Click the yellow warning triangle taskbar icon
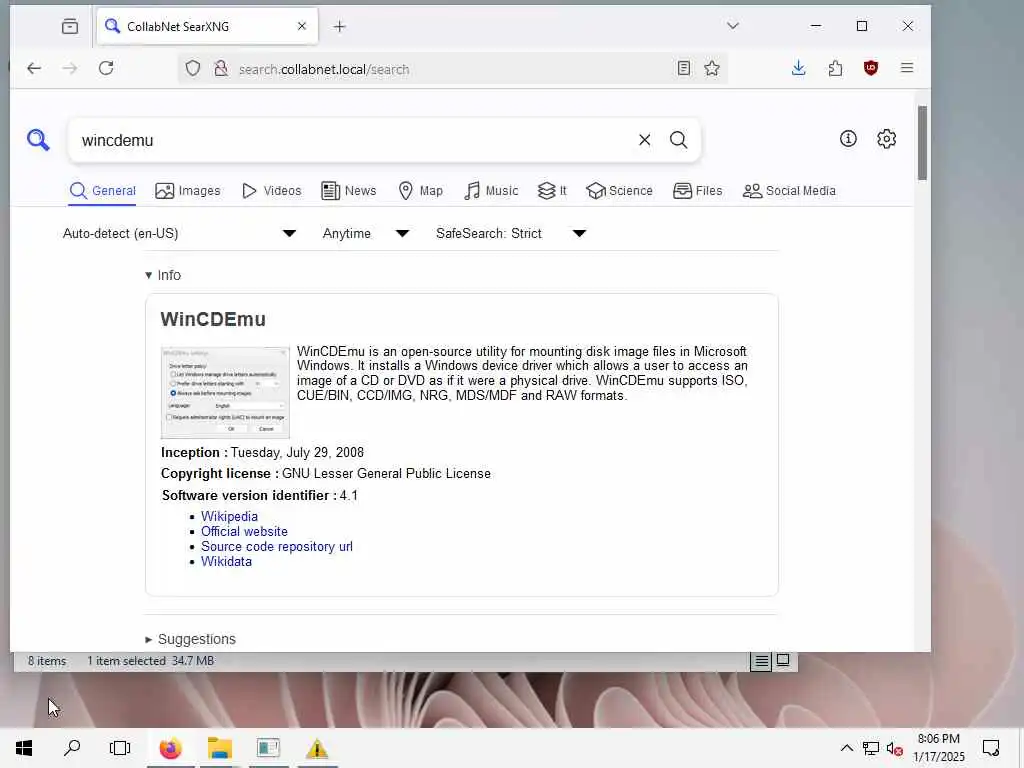Screen dimensions: 1024x768 [317, 748]
